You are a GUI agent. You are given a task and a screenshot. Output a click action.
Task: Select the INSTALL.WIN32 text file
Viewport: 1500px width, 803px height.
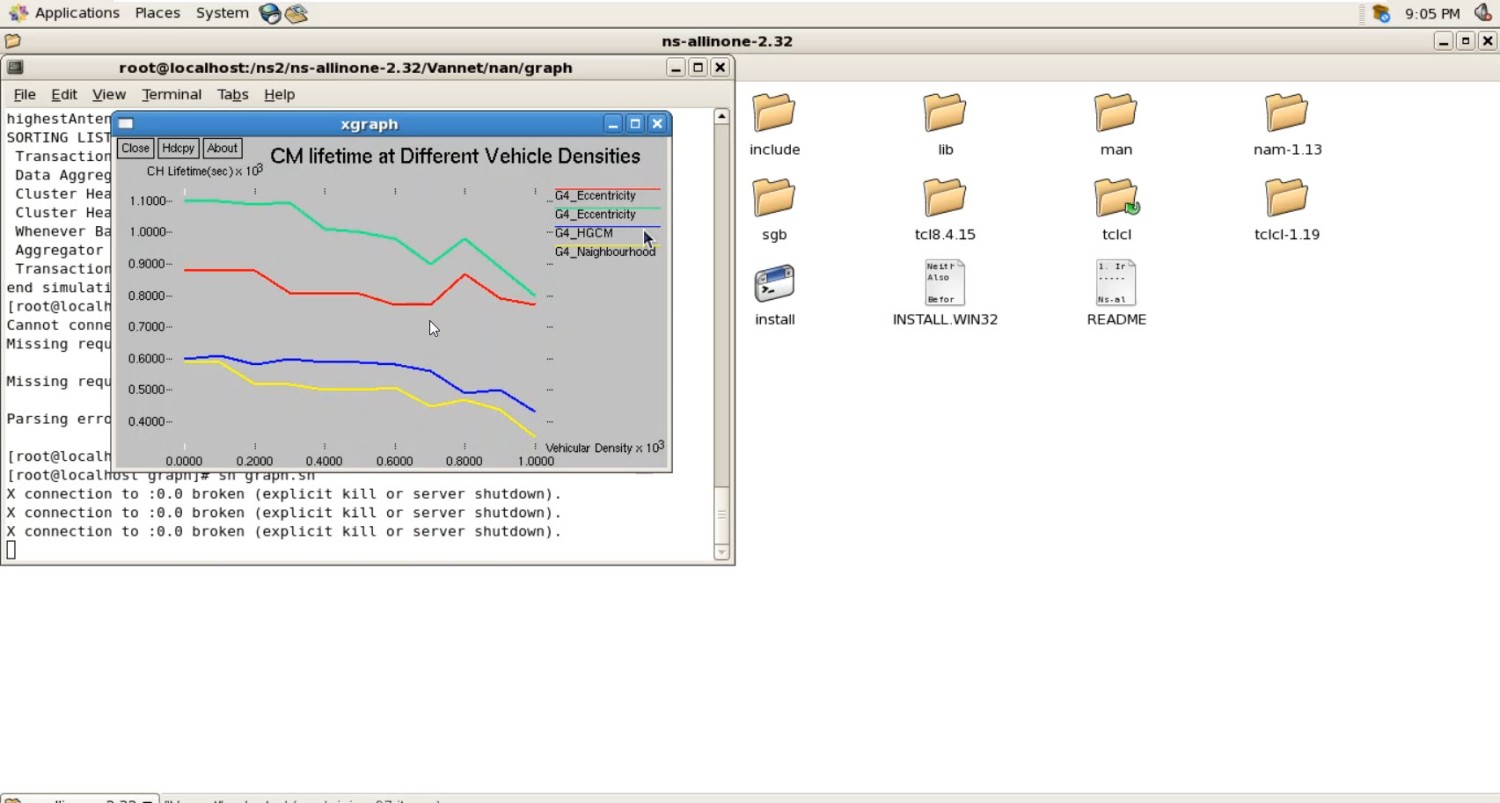point(945,284)
